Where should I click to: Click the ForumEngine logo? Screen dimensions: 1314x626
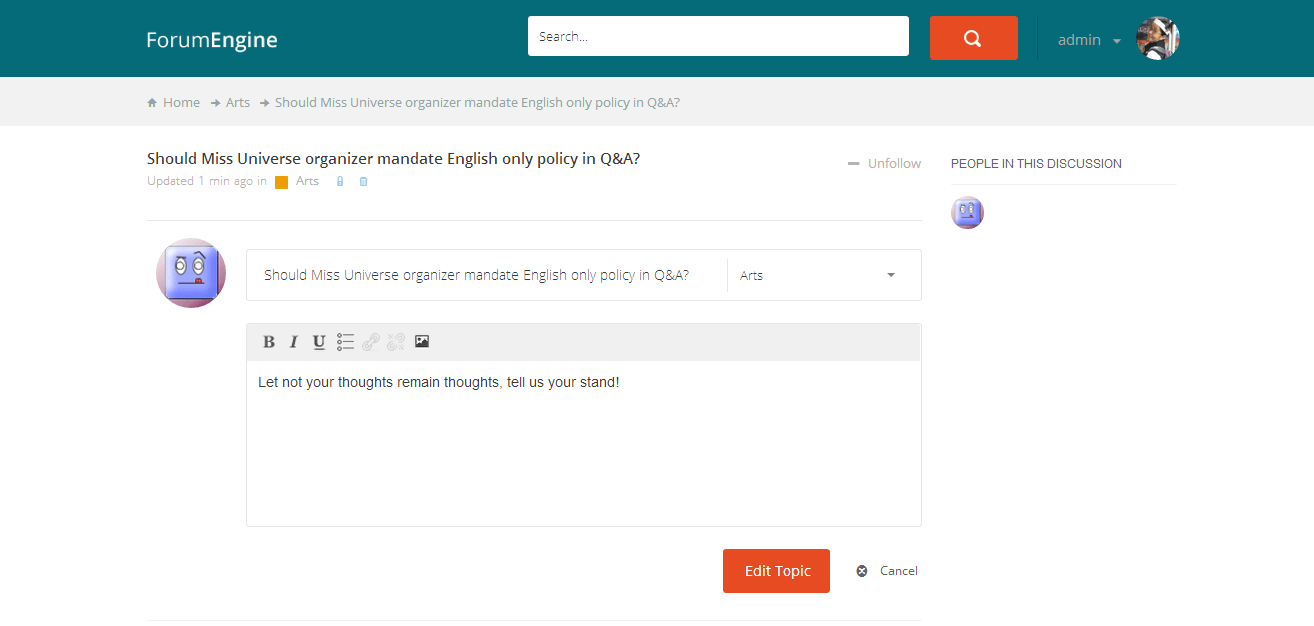pos(212,40)
